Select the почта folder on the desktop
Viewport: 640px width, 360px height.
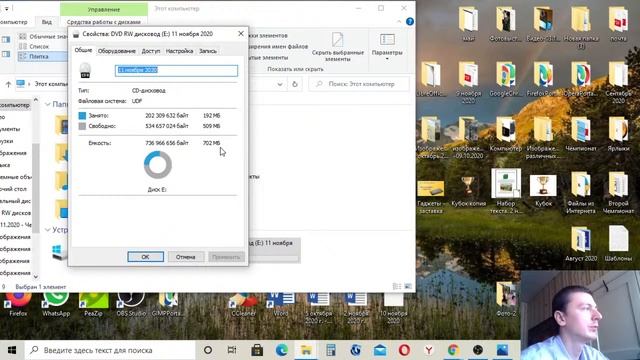pos(618,24)
